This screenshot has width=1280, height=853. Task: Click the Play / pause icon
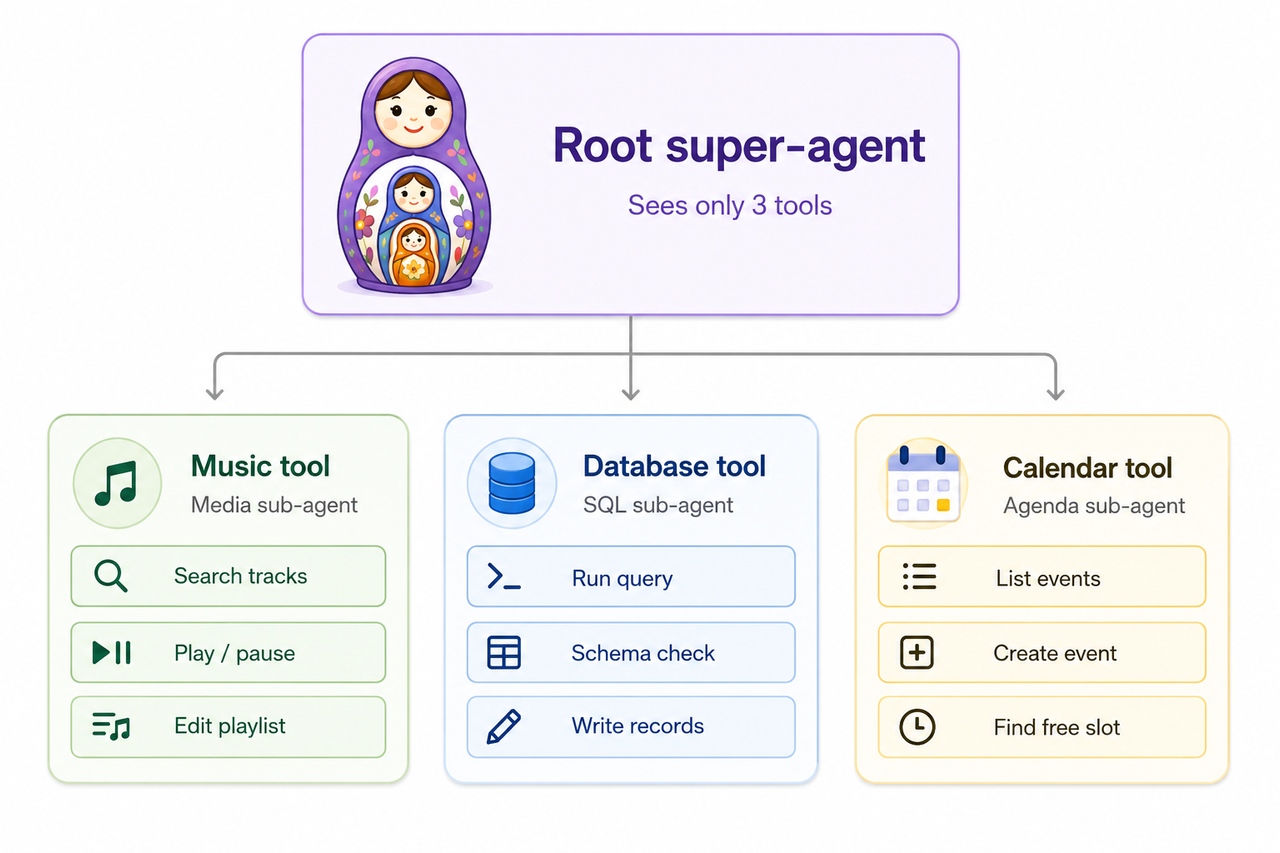click(111, 653)
